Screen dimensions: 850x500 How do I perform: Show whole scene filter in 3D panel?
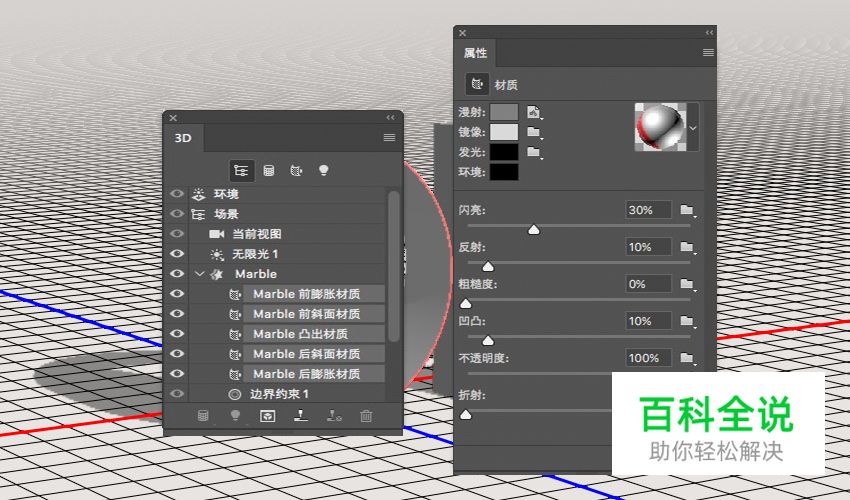tap(241, 171)
